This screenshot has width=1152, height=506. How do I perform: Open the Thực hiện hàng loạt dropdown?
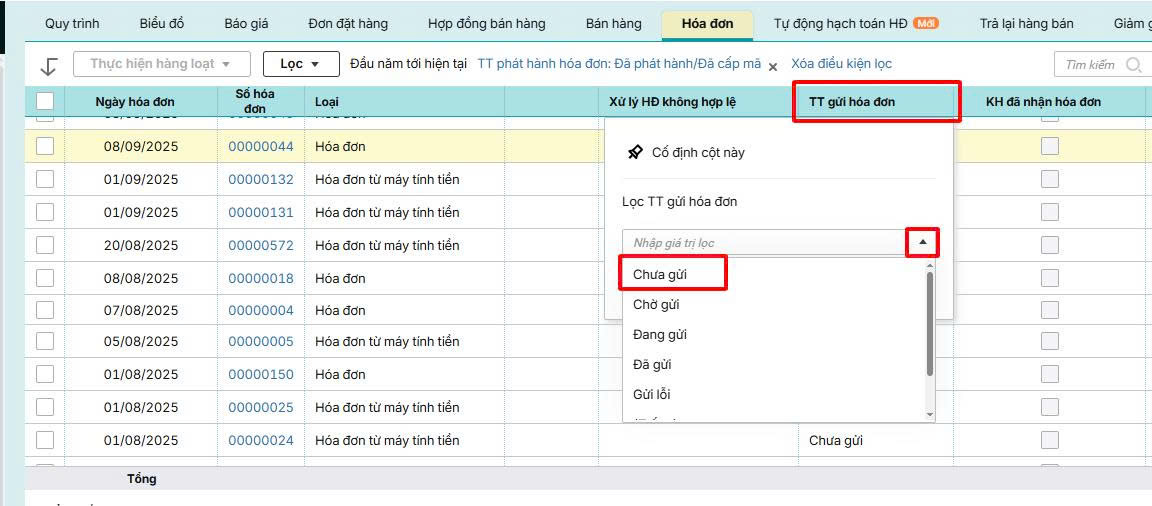(159, 64)
